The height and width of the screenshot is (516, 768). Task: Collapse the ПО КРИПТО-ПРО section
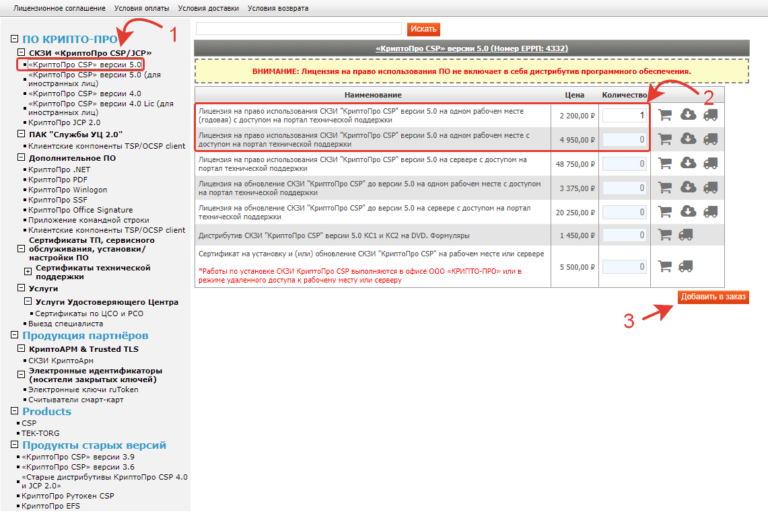pyautogui.click(x=14, y=39)
